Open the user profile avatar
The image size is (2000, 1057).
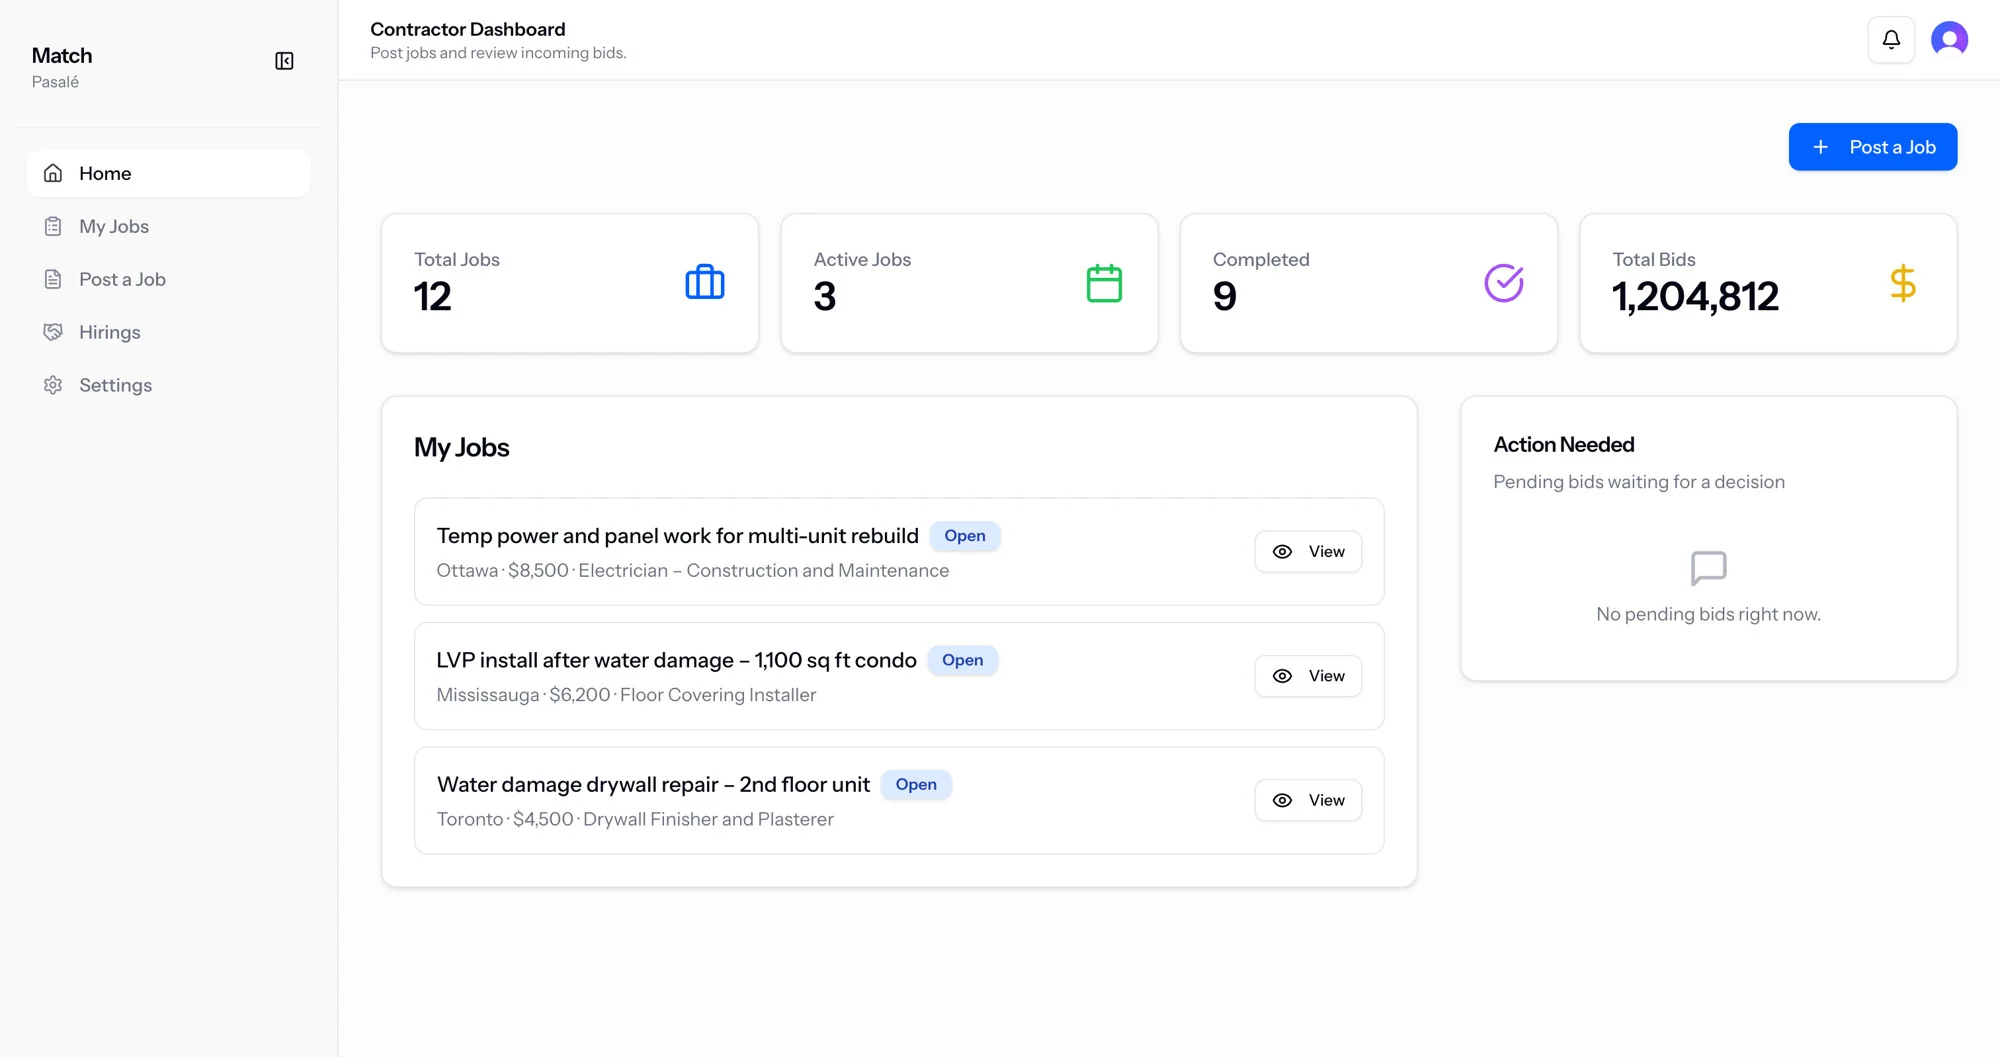(1949, 40)
